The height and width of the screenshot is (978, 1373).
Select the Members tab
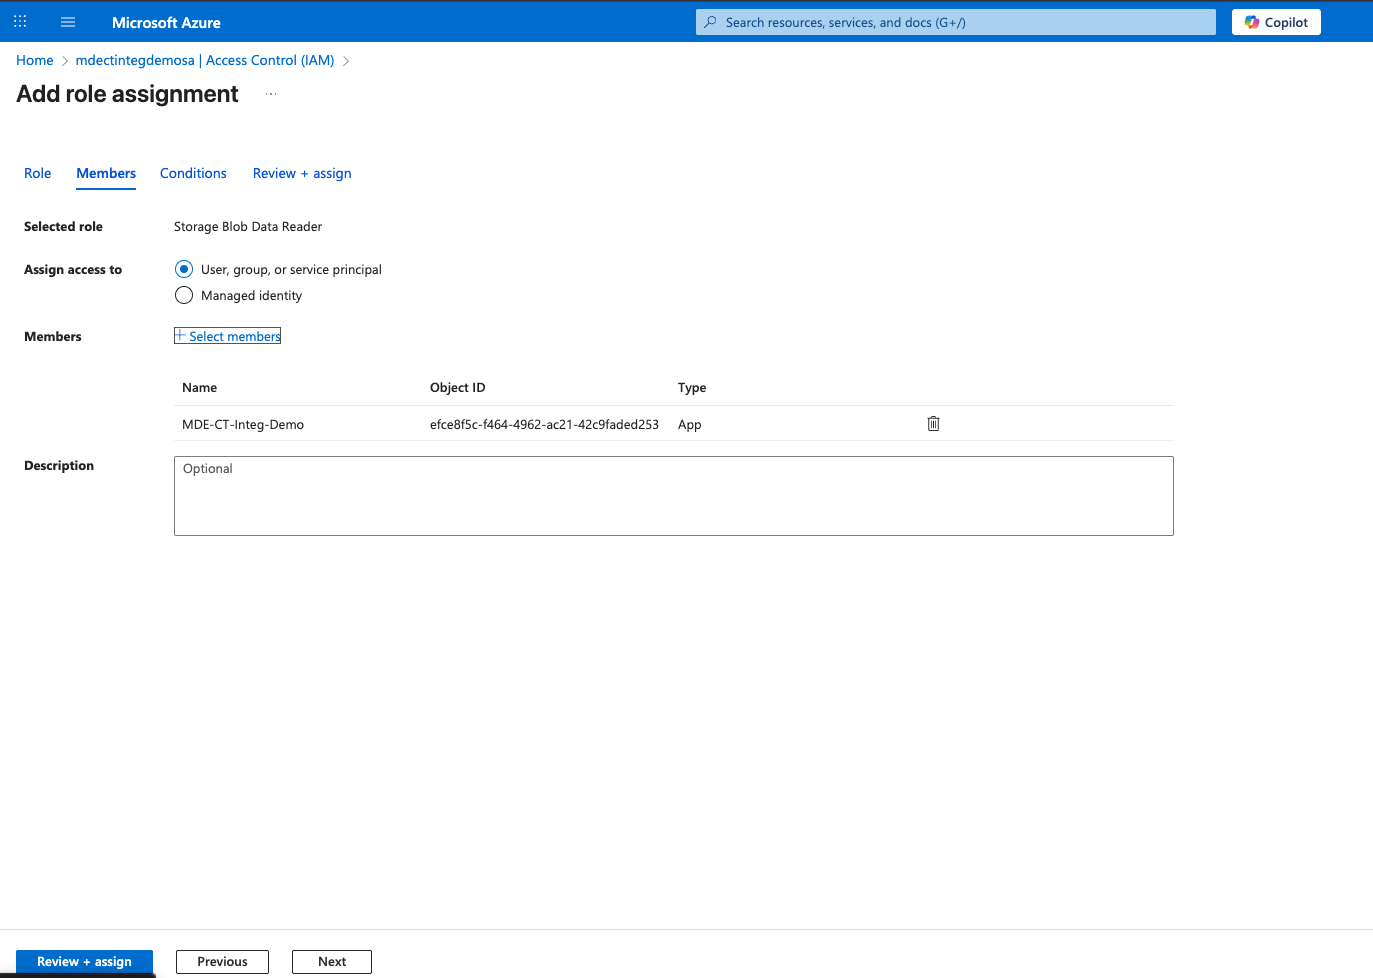coord(106,173)
